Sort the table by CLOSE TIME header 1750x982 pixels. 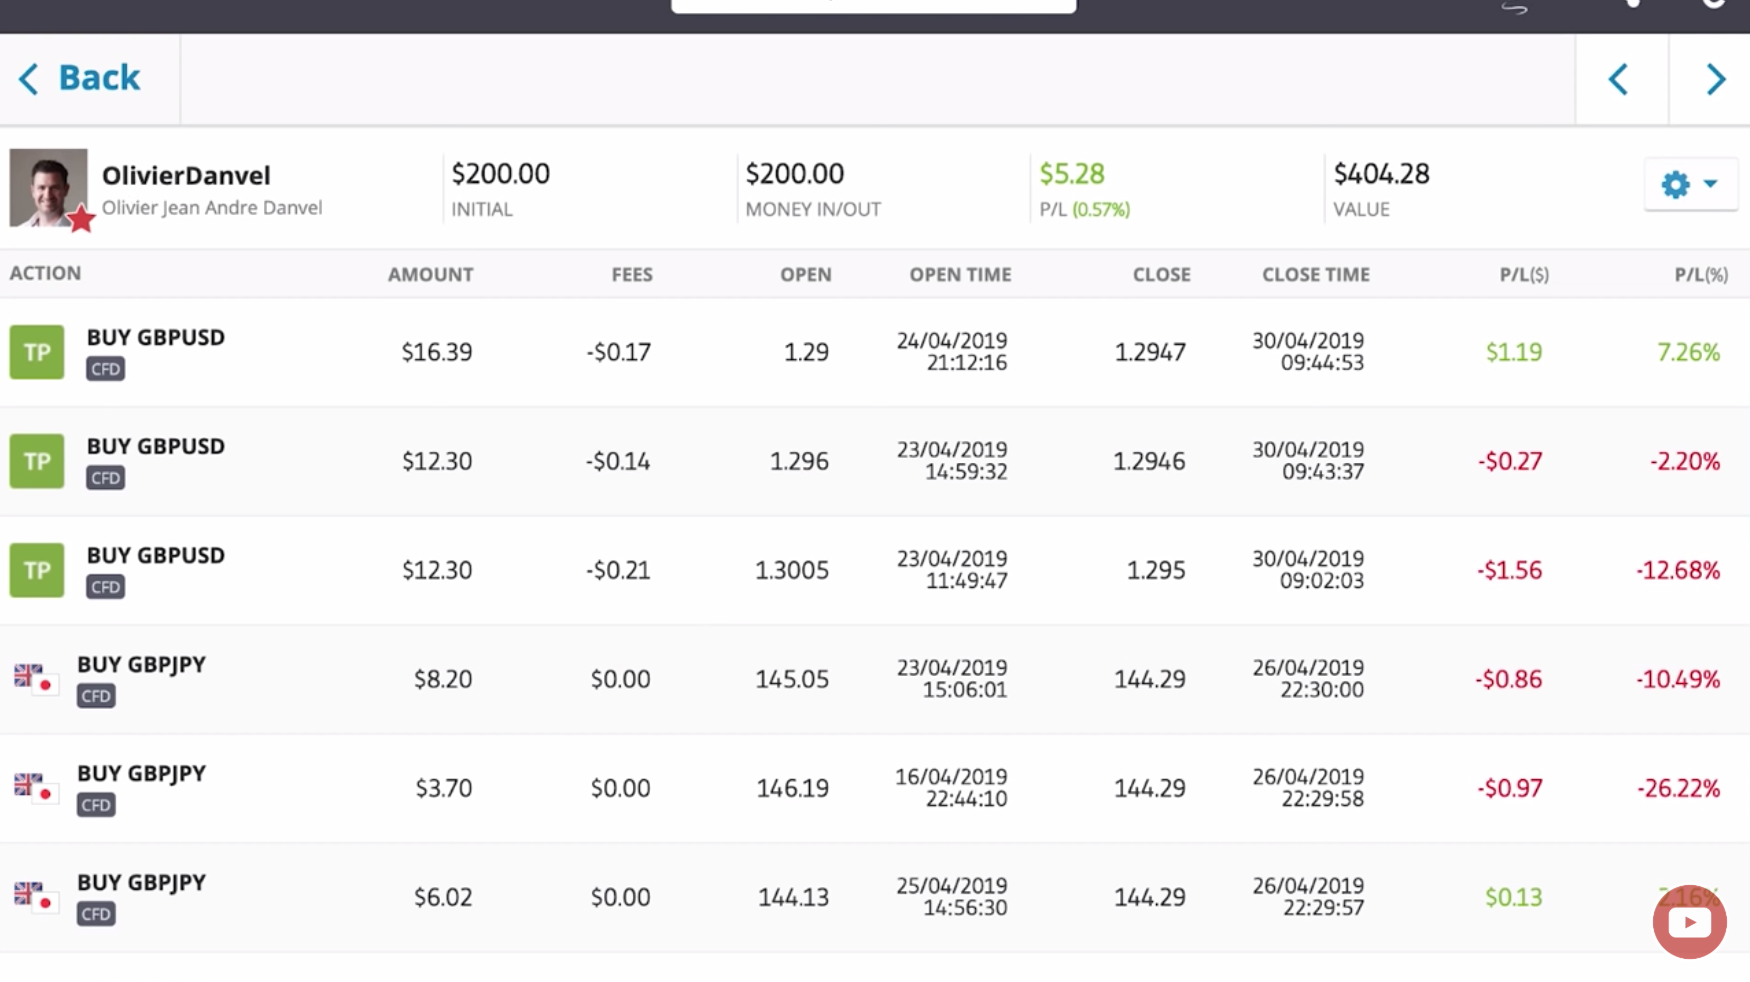(x=1315, y=274)
